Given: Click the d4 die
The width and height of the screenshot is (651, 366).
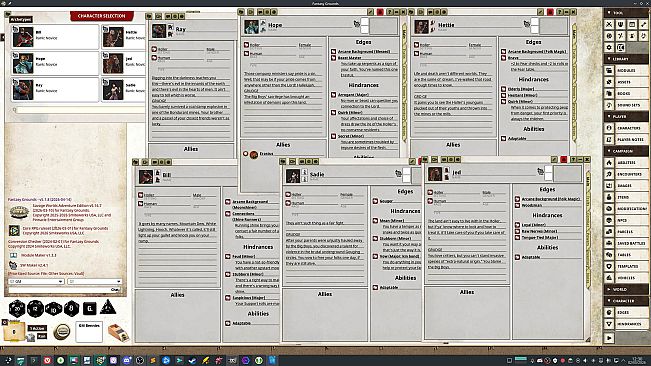Looking at the screenshot, I should tap(108, 307).
